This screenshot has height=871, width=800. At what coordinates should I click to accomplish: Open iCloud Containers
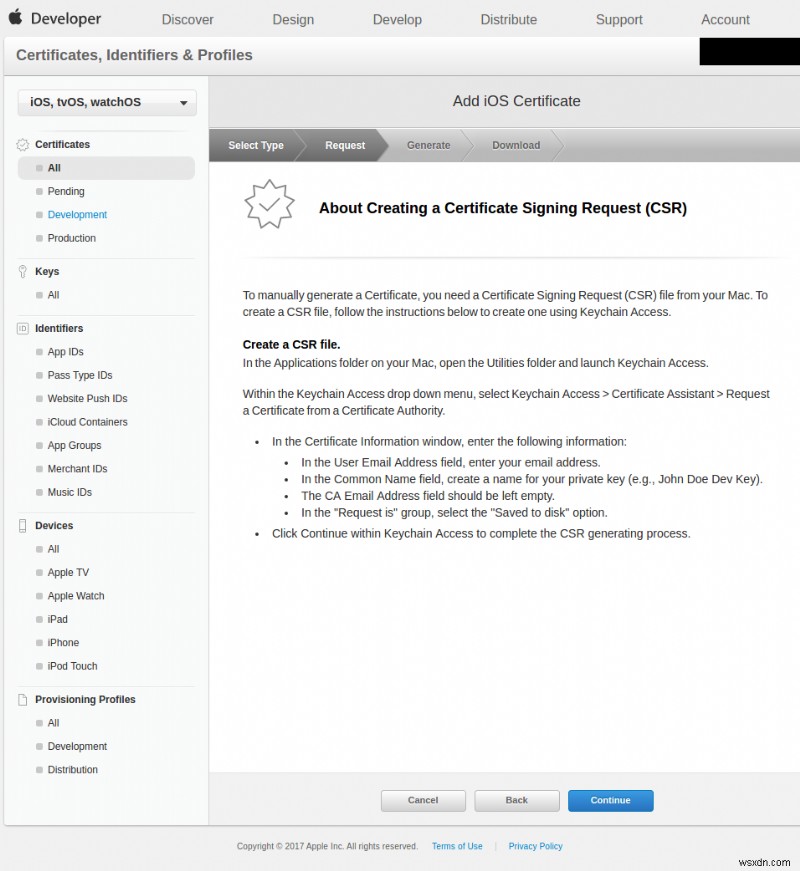click(x=87, y=422)
